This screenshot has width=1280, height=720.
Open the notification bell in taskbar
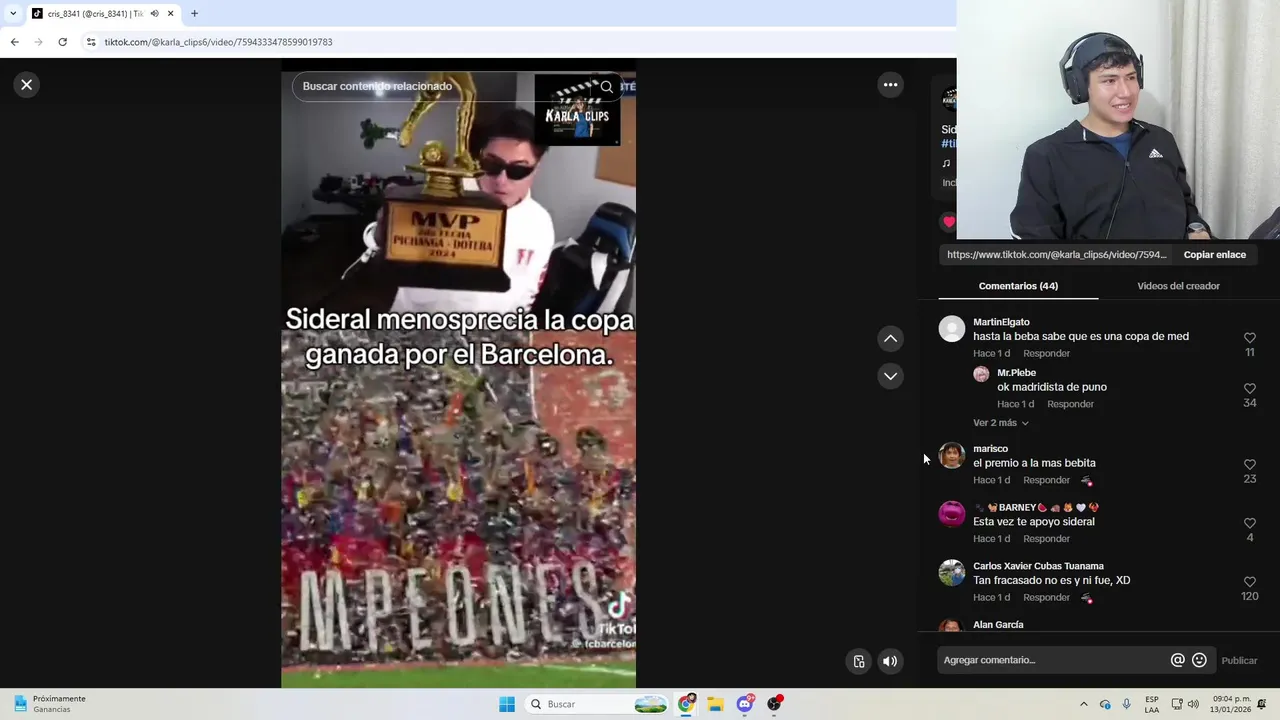[x=1262, y=704]
